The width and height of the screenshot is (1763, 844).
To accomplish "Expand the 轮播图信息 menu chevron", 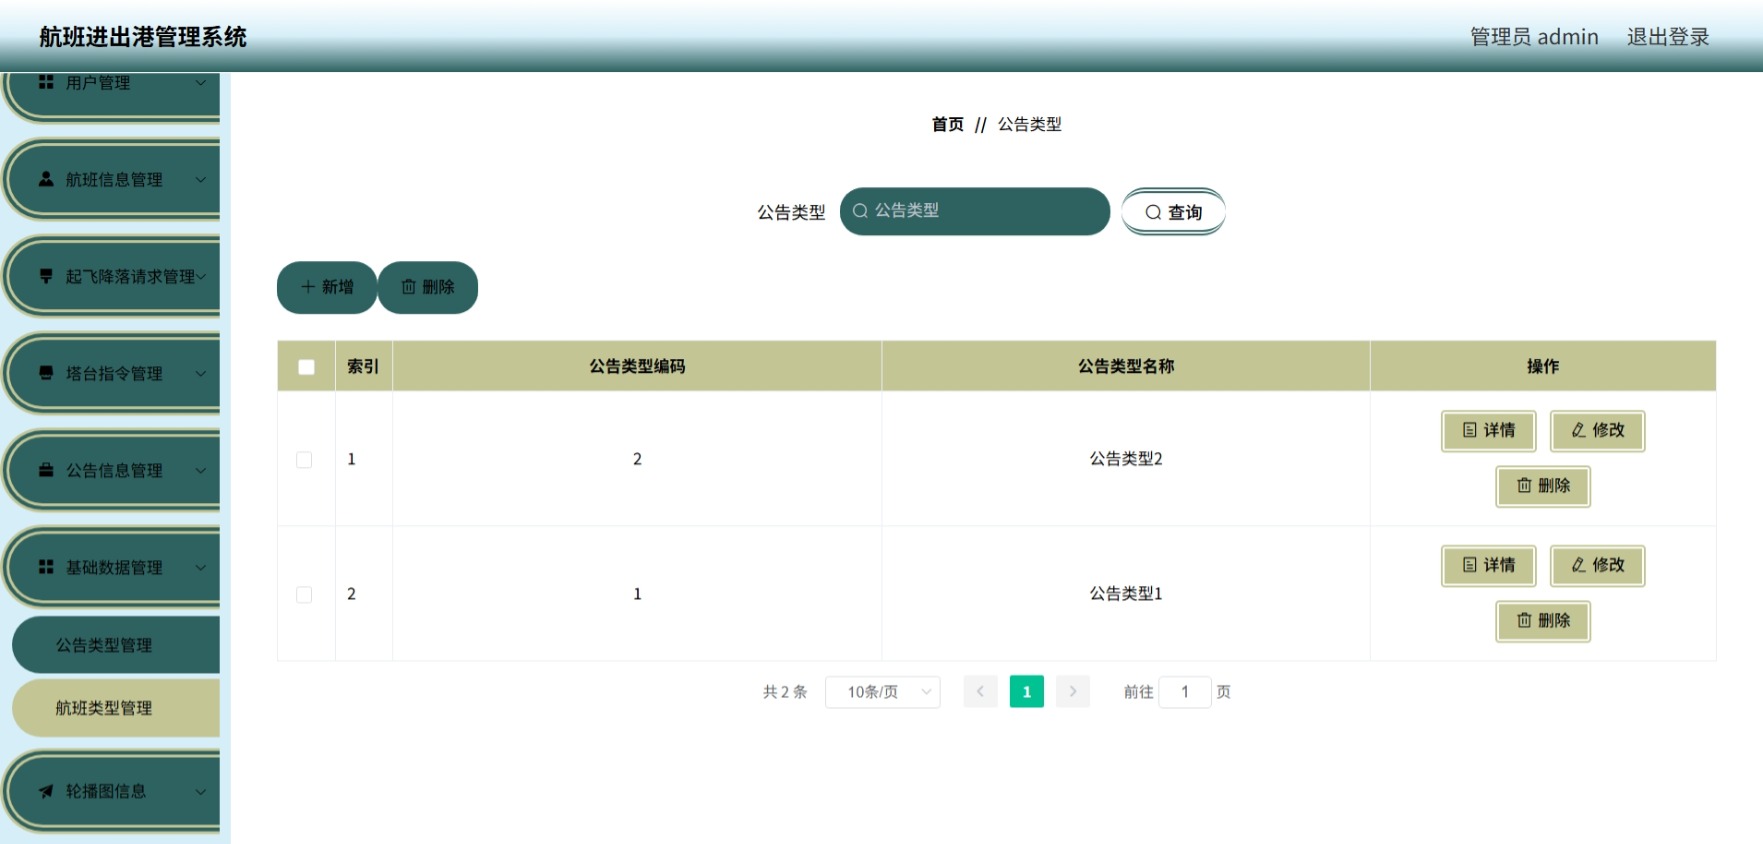I will point(201,792).
